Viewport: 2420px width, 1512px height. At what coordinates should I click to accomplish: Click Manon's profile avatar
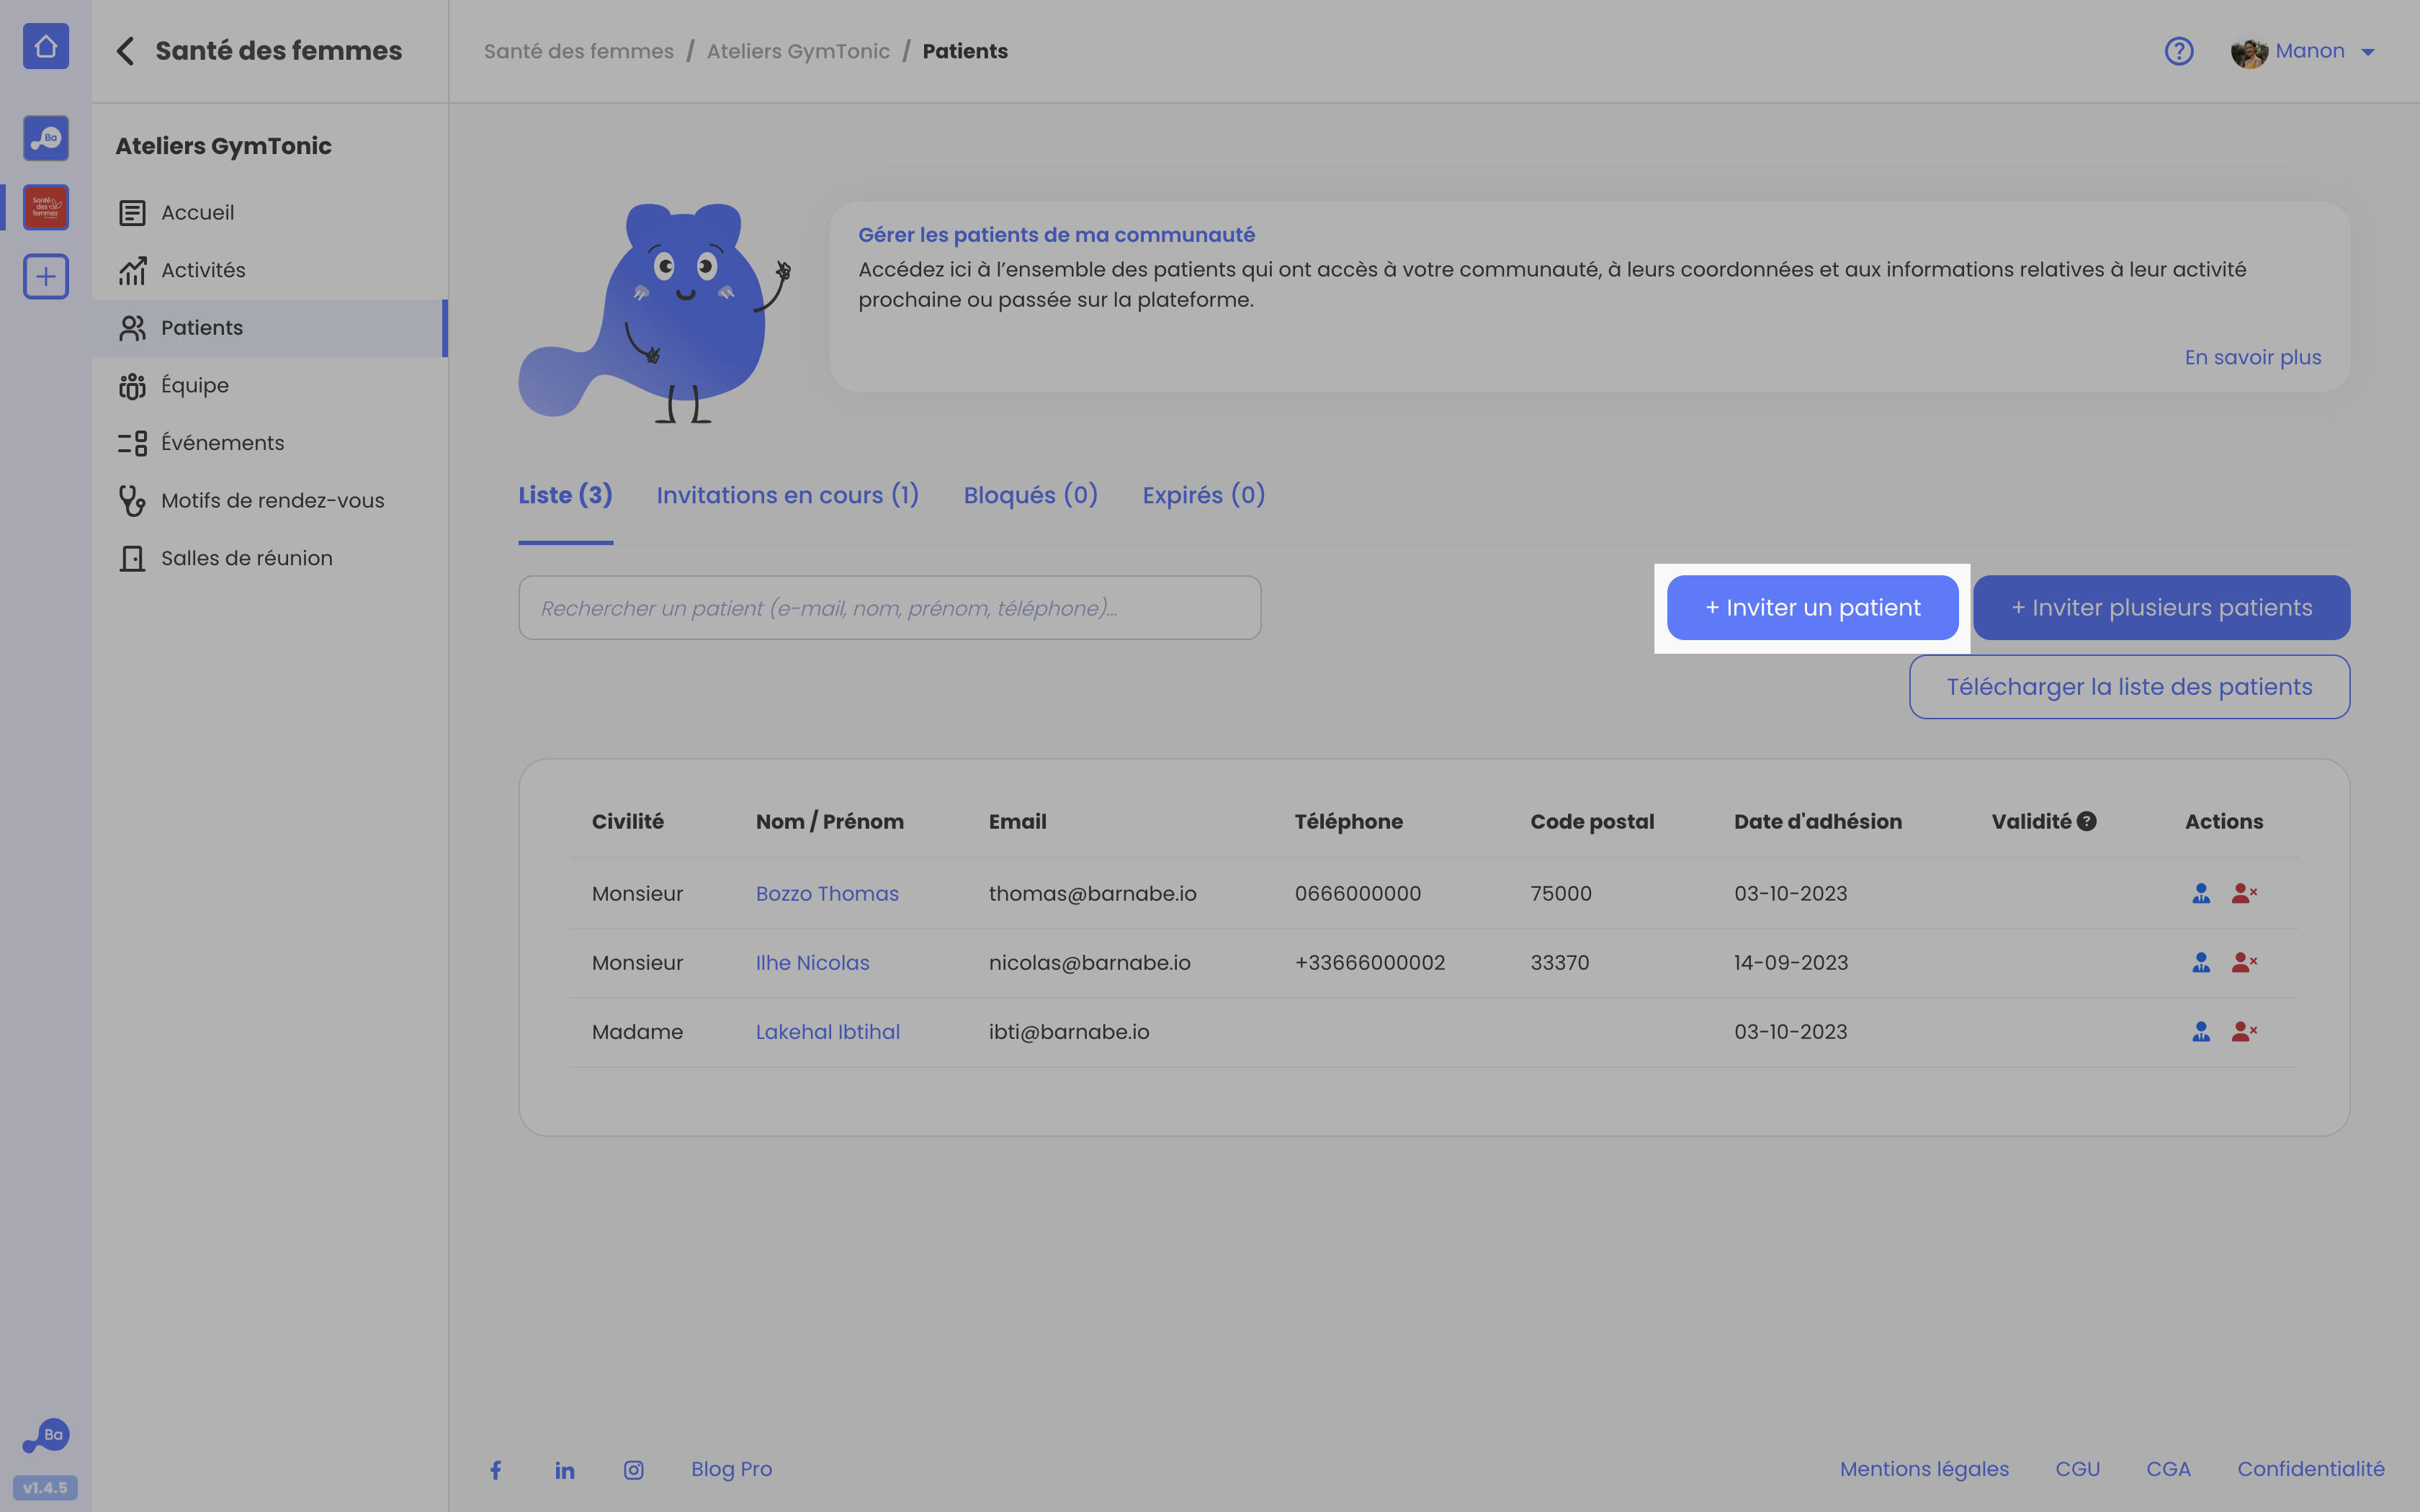point(2249,52)
